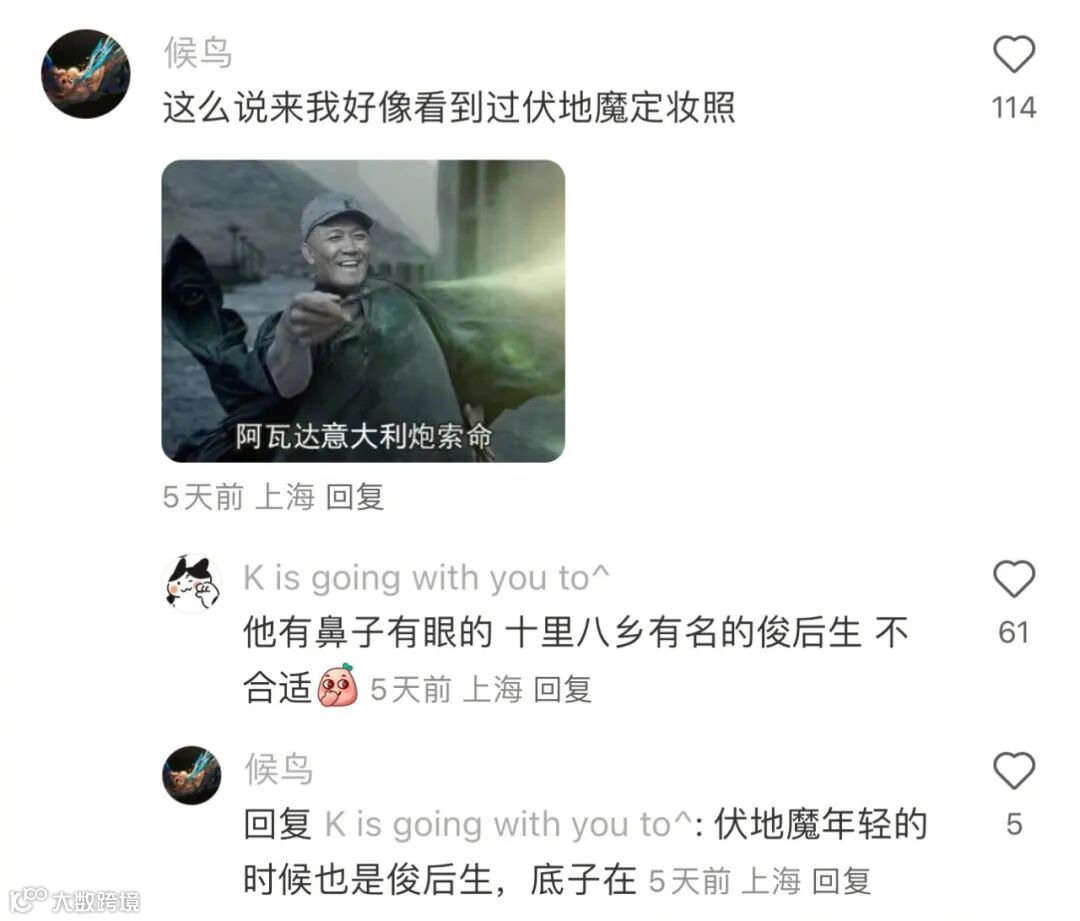Tap the peach emoji in the reply
Screen dimensions: 1080x921
[338, 685]
